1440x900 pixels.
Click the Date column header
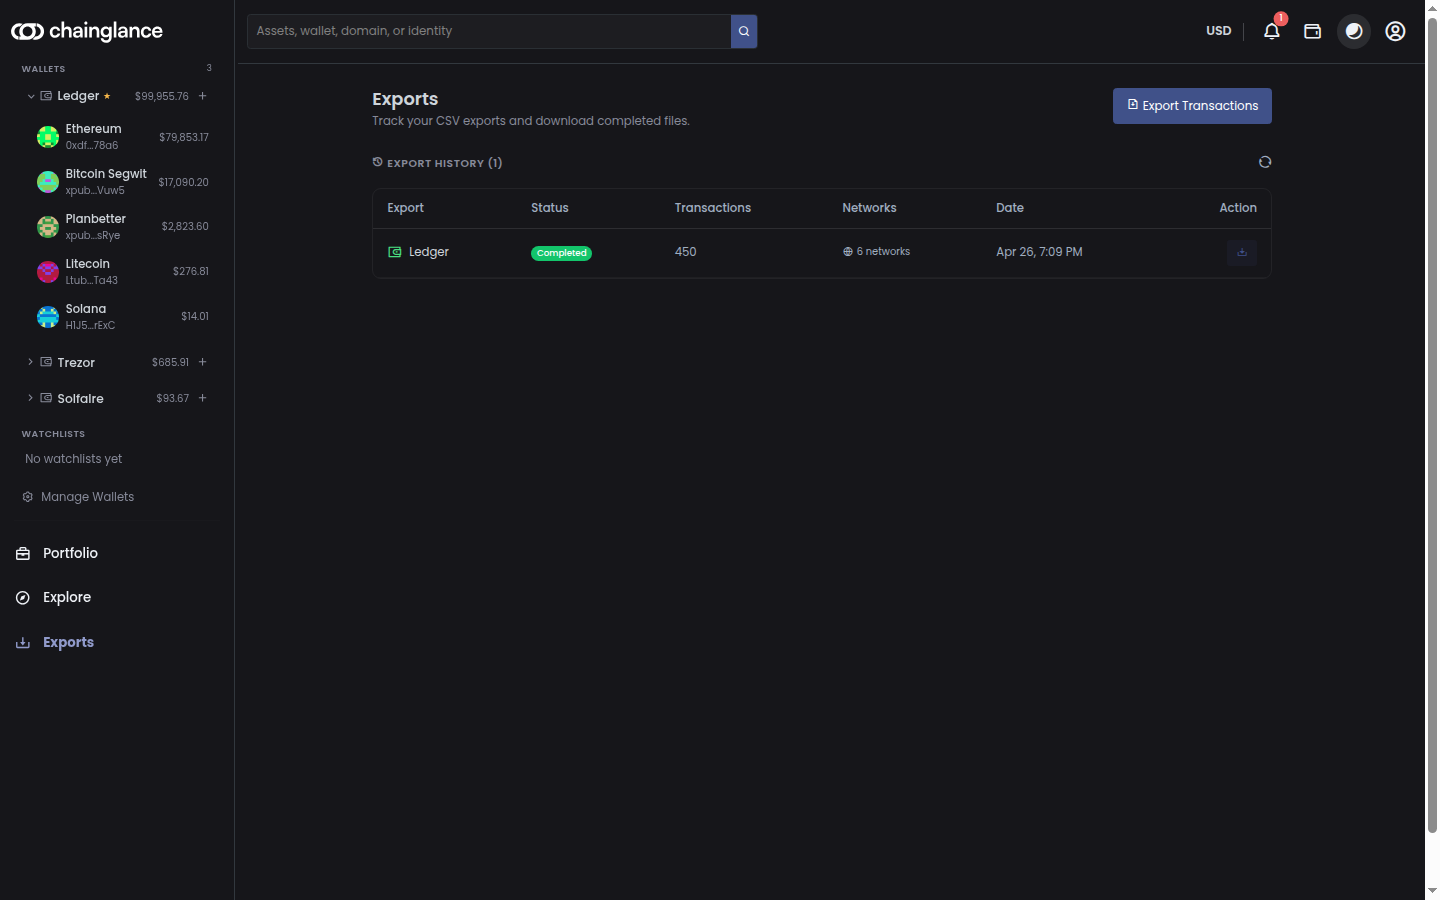point(1010,208)
